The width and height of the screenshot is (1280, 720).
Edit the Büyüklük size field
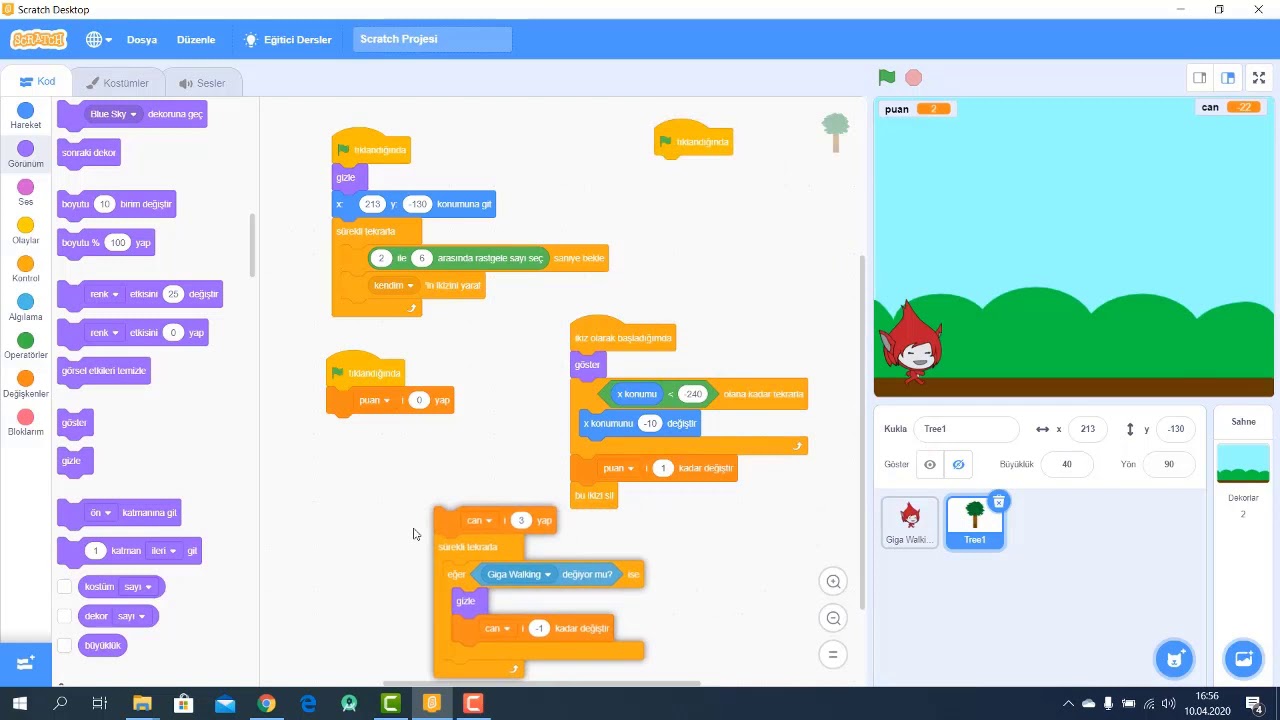pyautogui.click(x=1066, y=464)
